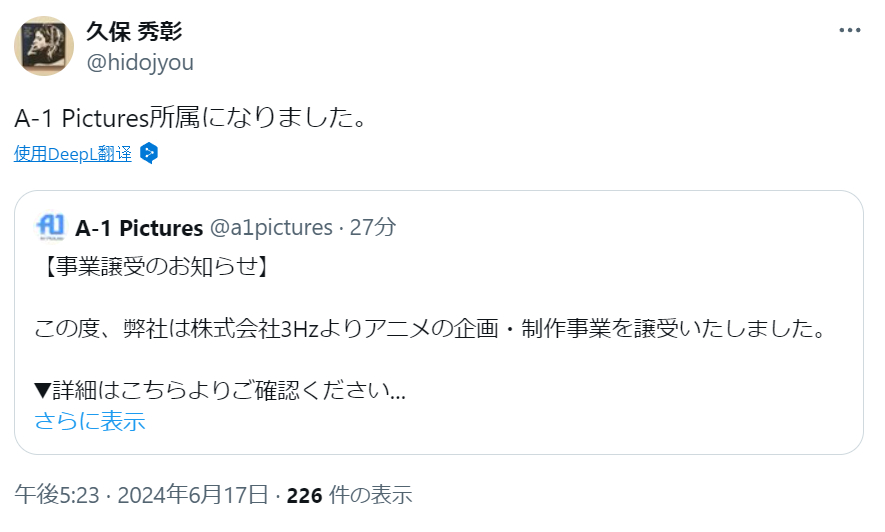Visit the @hidojyou handle profile
This screenshot has height=532, width=885.
pyautogui.click(x=140, y=63)
